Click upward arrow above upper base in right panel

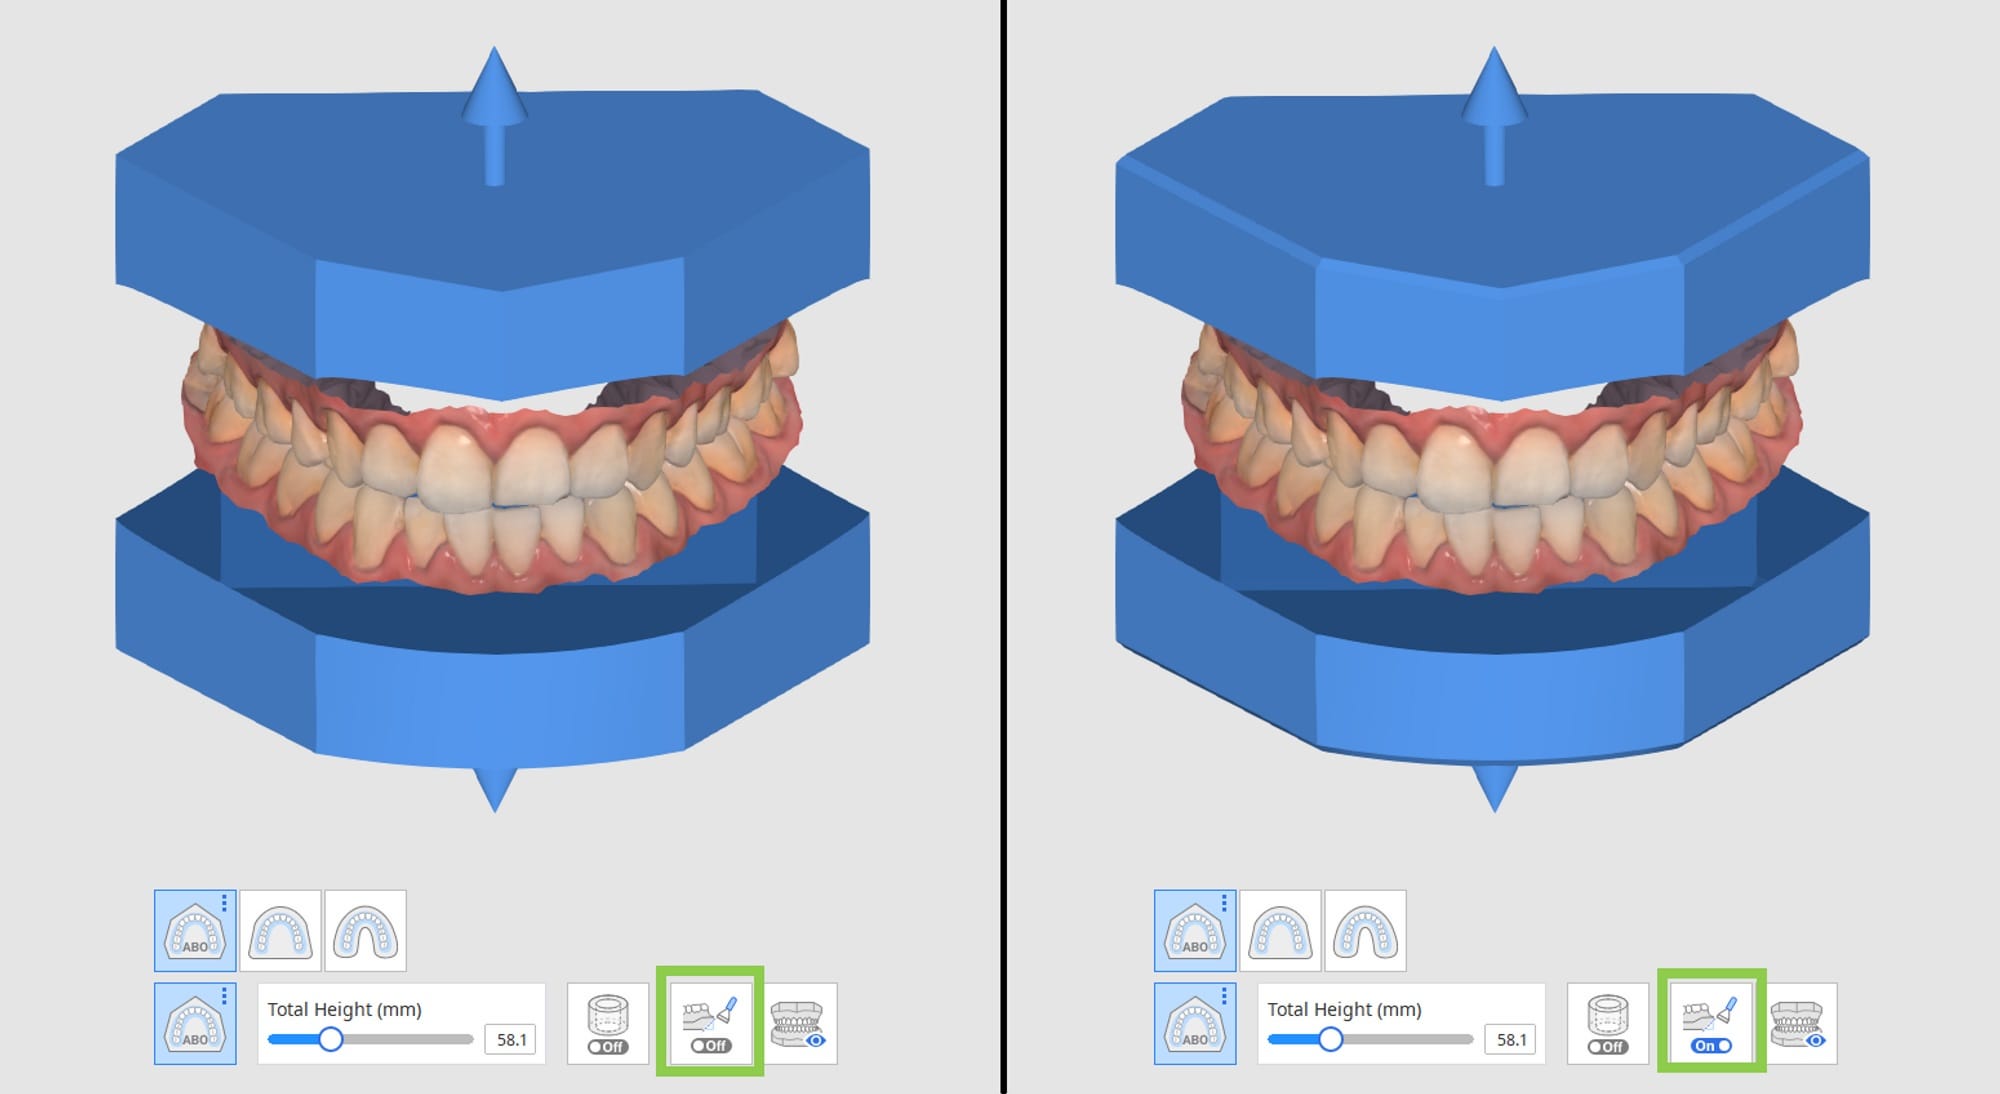pos(1494,116)
